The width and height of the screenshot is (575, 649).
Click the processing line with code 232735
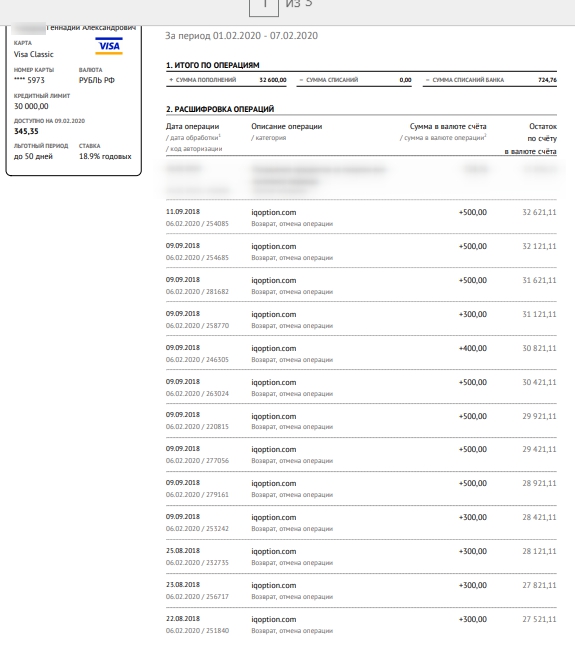[x=197, y=562]
